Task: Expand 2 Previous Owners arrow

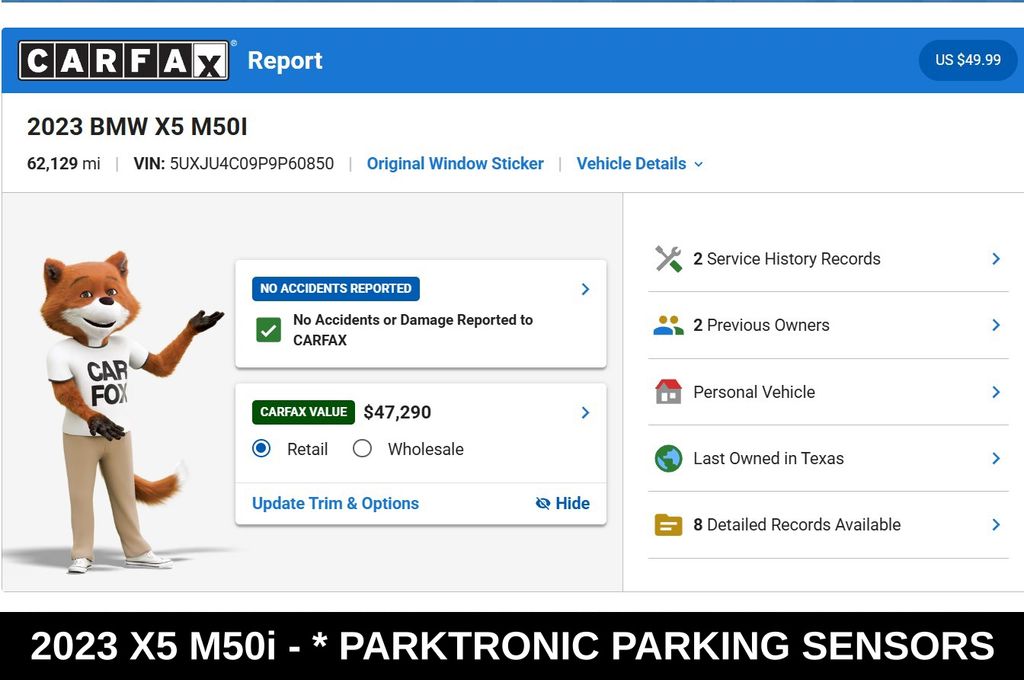Action: [996, 325]
